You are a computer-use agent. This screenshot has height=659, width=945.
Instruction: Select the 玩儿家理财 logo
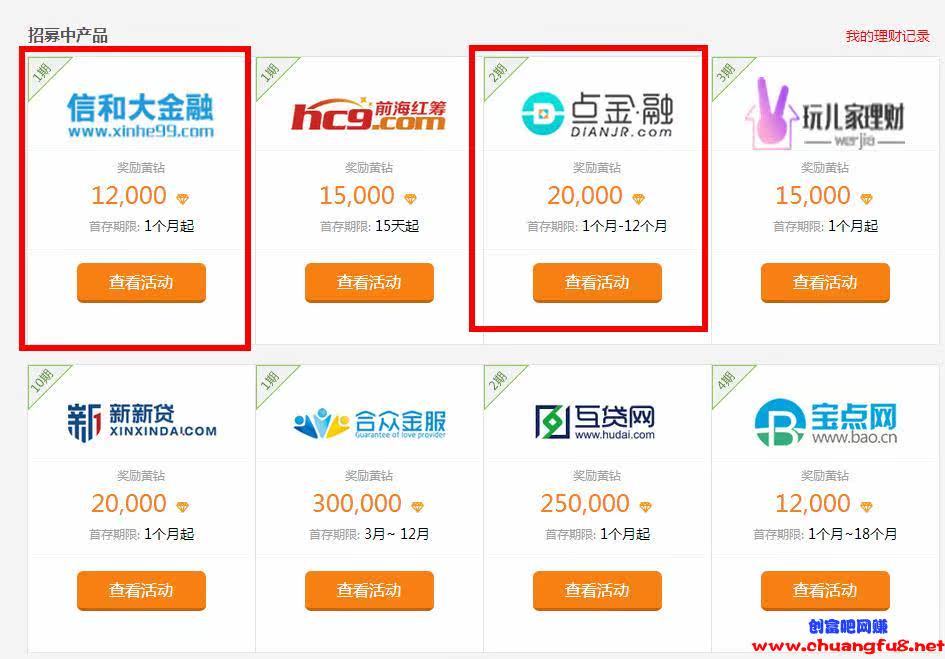825,114
